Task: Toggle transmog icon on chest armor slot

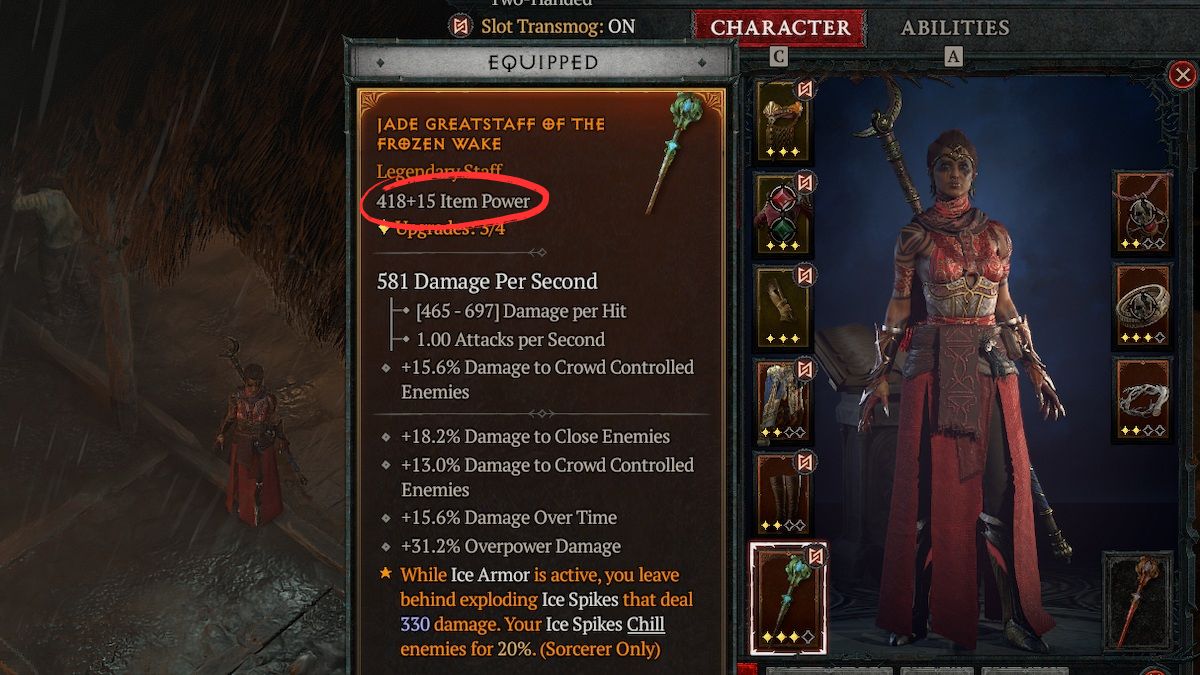Action: tap(804, 183)
